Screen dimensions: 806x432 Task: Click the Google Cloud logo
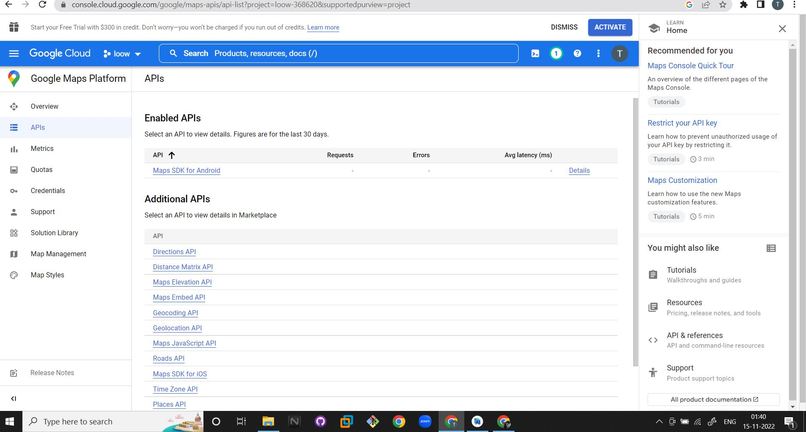pyautogui.click(x=60, y=53)
